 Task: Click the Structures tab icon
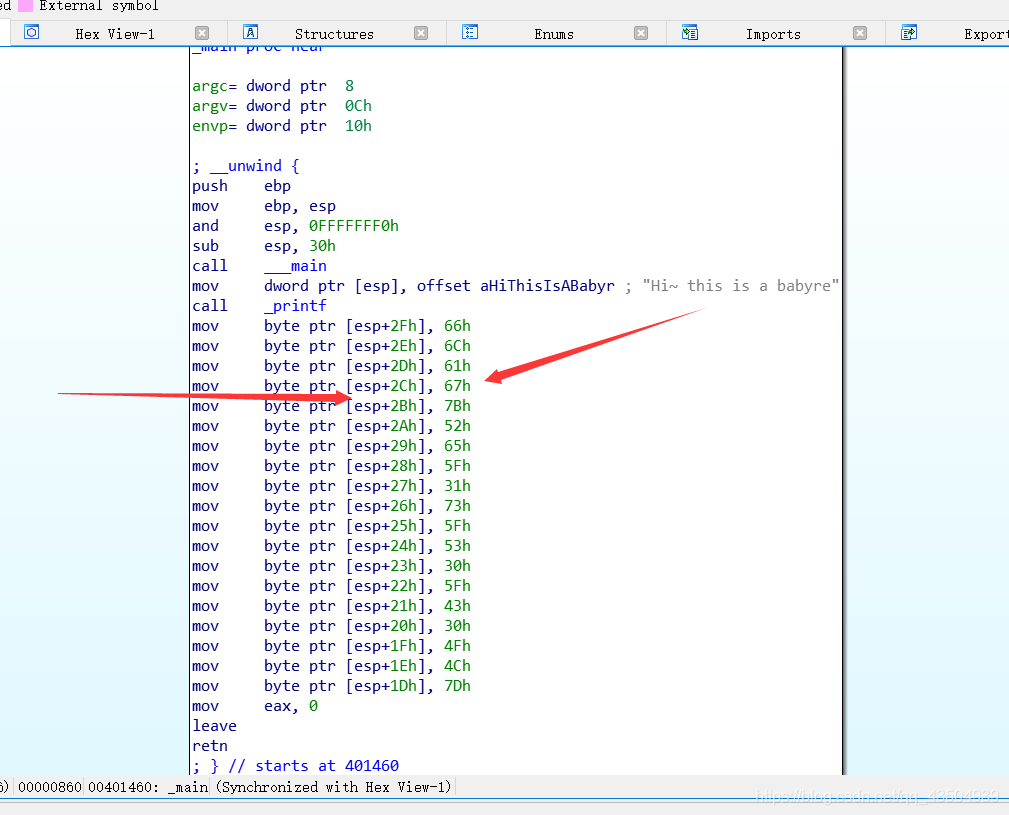pyautogui.click(x=250, y=32)
